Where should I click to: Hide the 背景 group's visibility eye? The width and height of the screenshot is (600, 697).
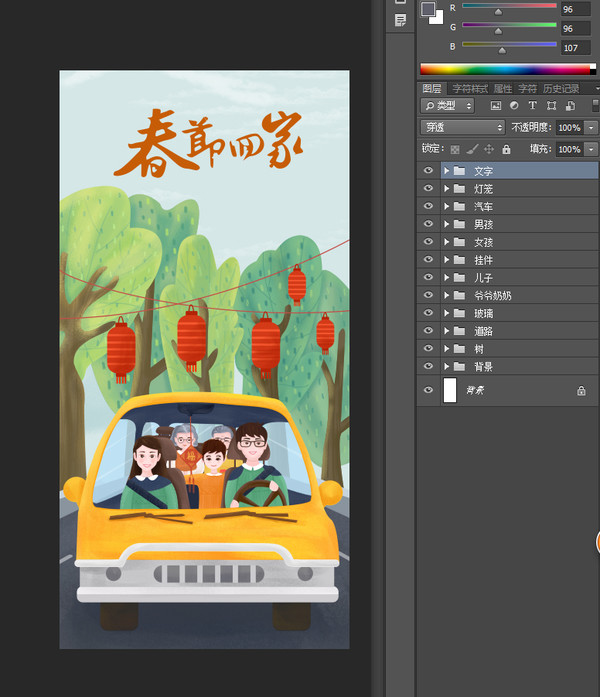[x=428, y=366]
